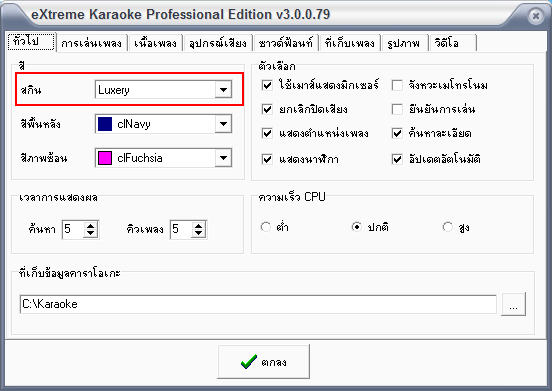Select the ต่ำ CPU speed radio button
The height and width of the screenshot is (391, 552).
point(266,227)
